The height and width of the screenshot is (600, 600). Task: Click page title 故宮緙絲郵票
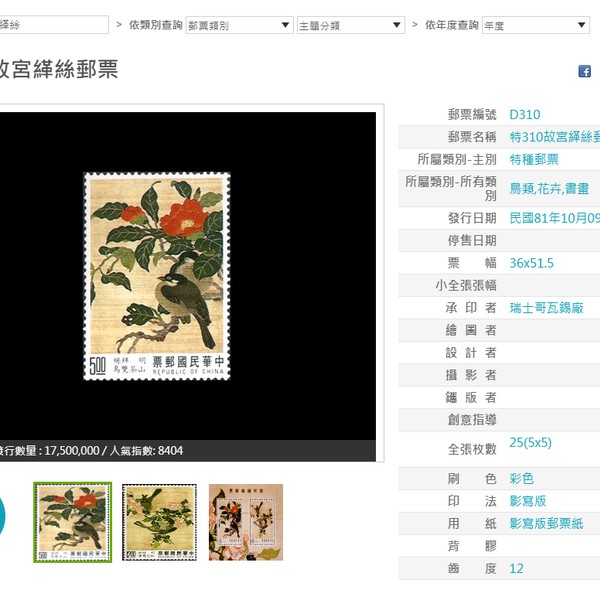[59, 69]
